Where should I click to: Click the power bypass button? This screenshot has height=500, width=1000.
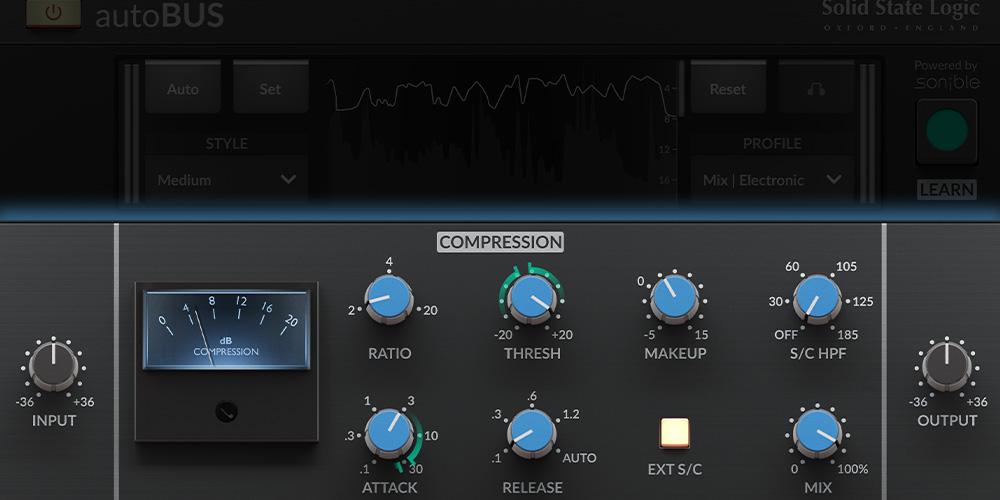click(x=53, y=13)
